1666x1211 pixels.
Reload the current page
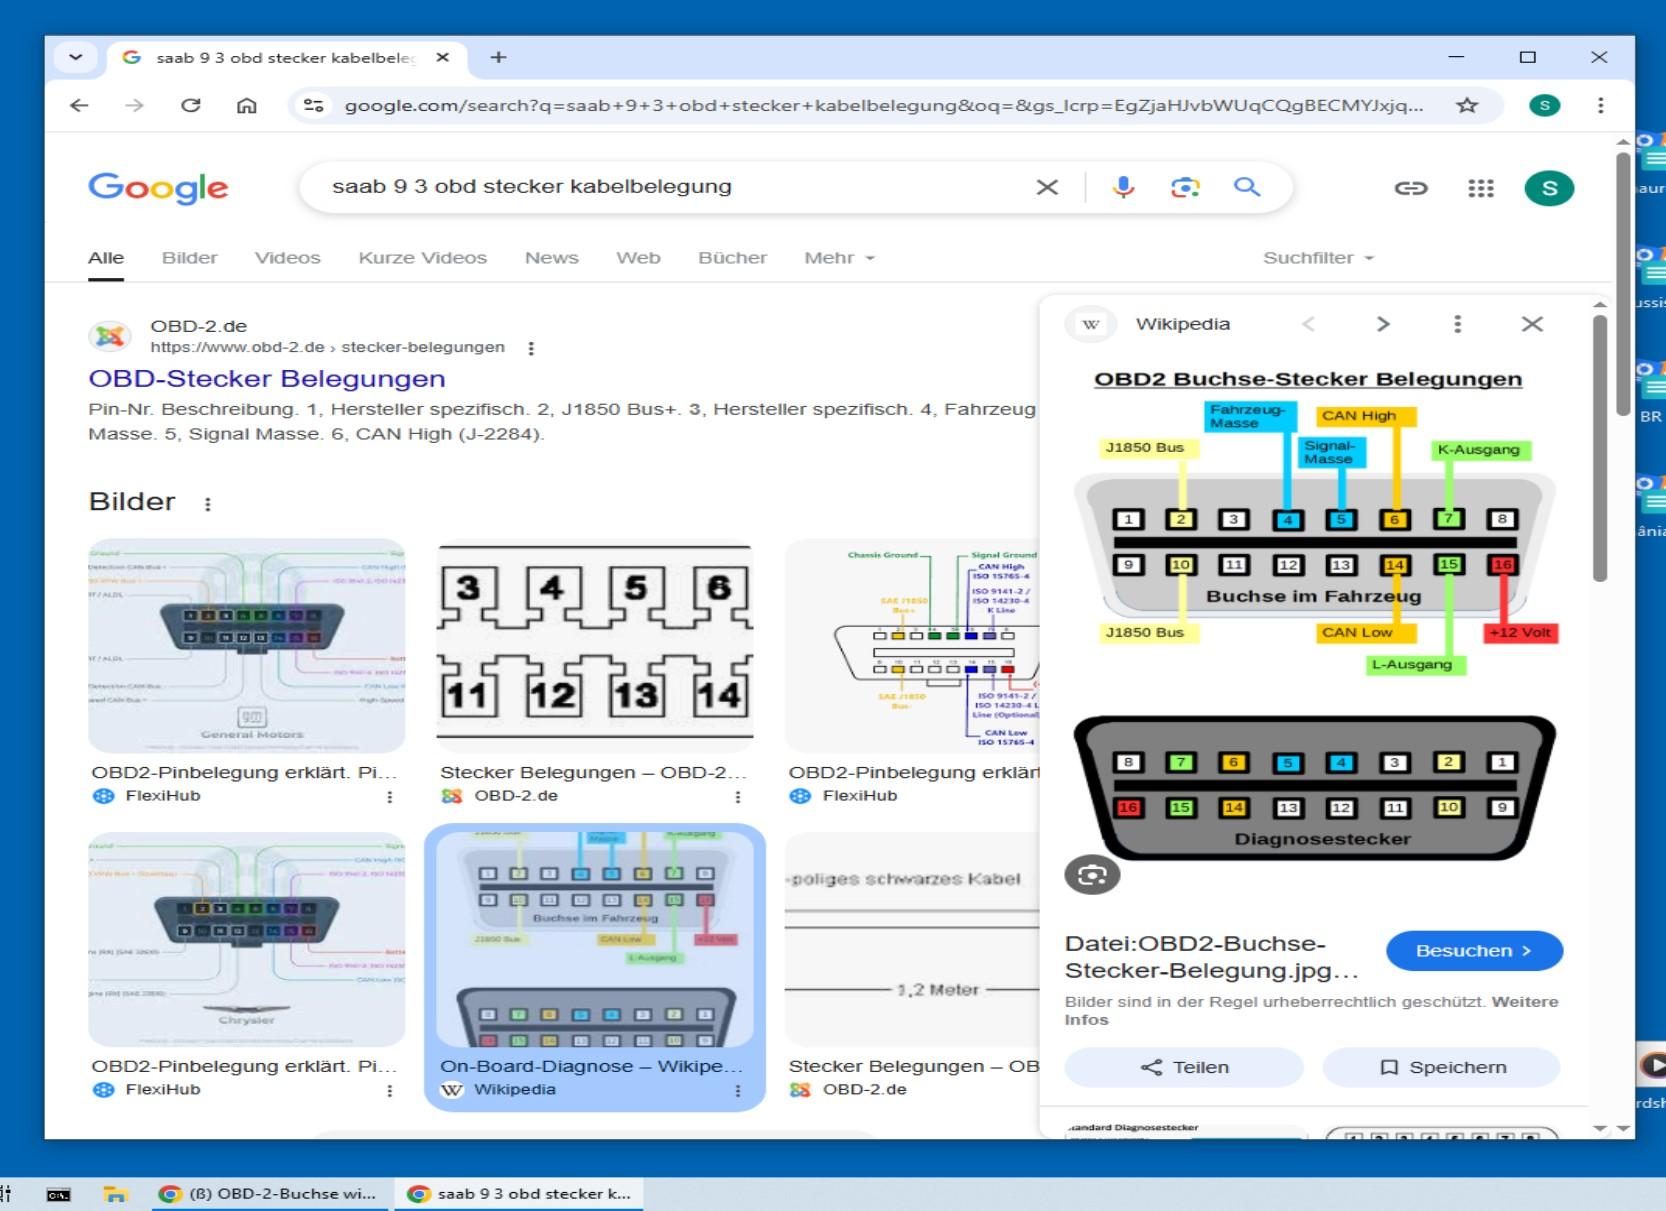190,105
